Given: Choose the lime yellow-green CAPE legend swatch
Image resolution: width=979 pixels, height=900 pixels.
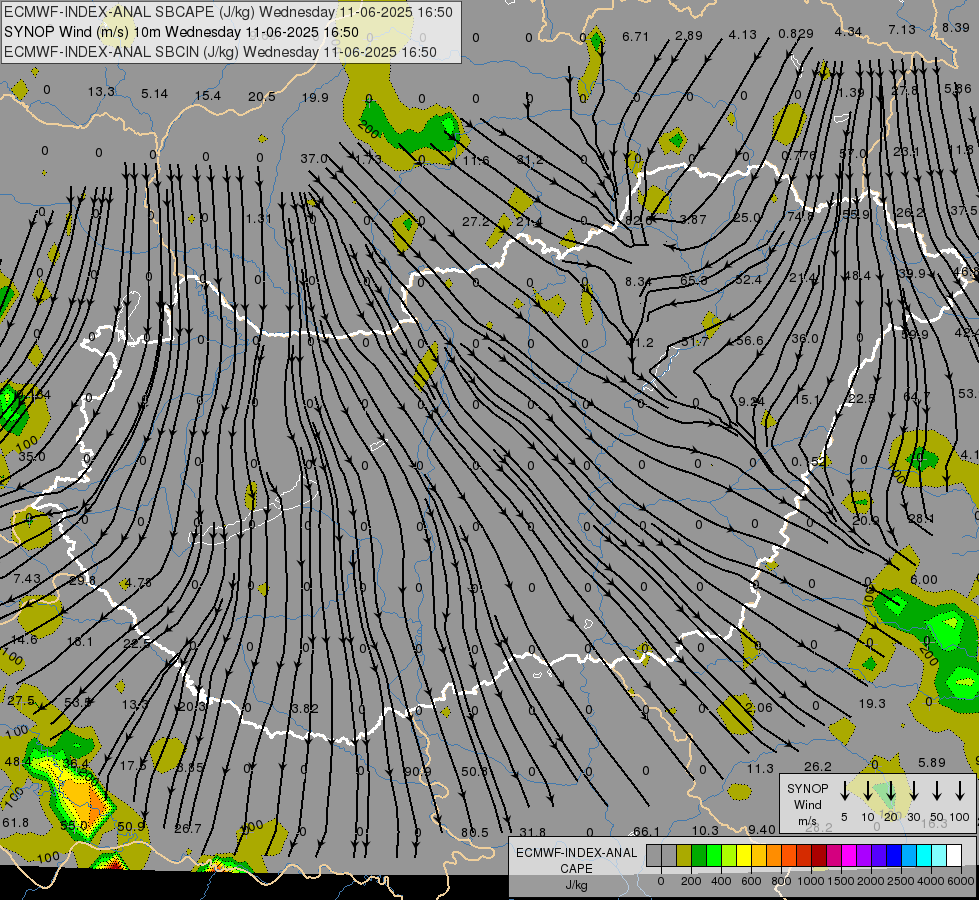Looking at the screenshot, I should click(729, 855).
